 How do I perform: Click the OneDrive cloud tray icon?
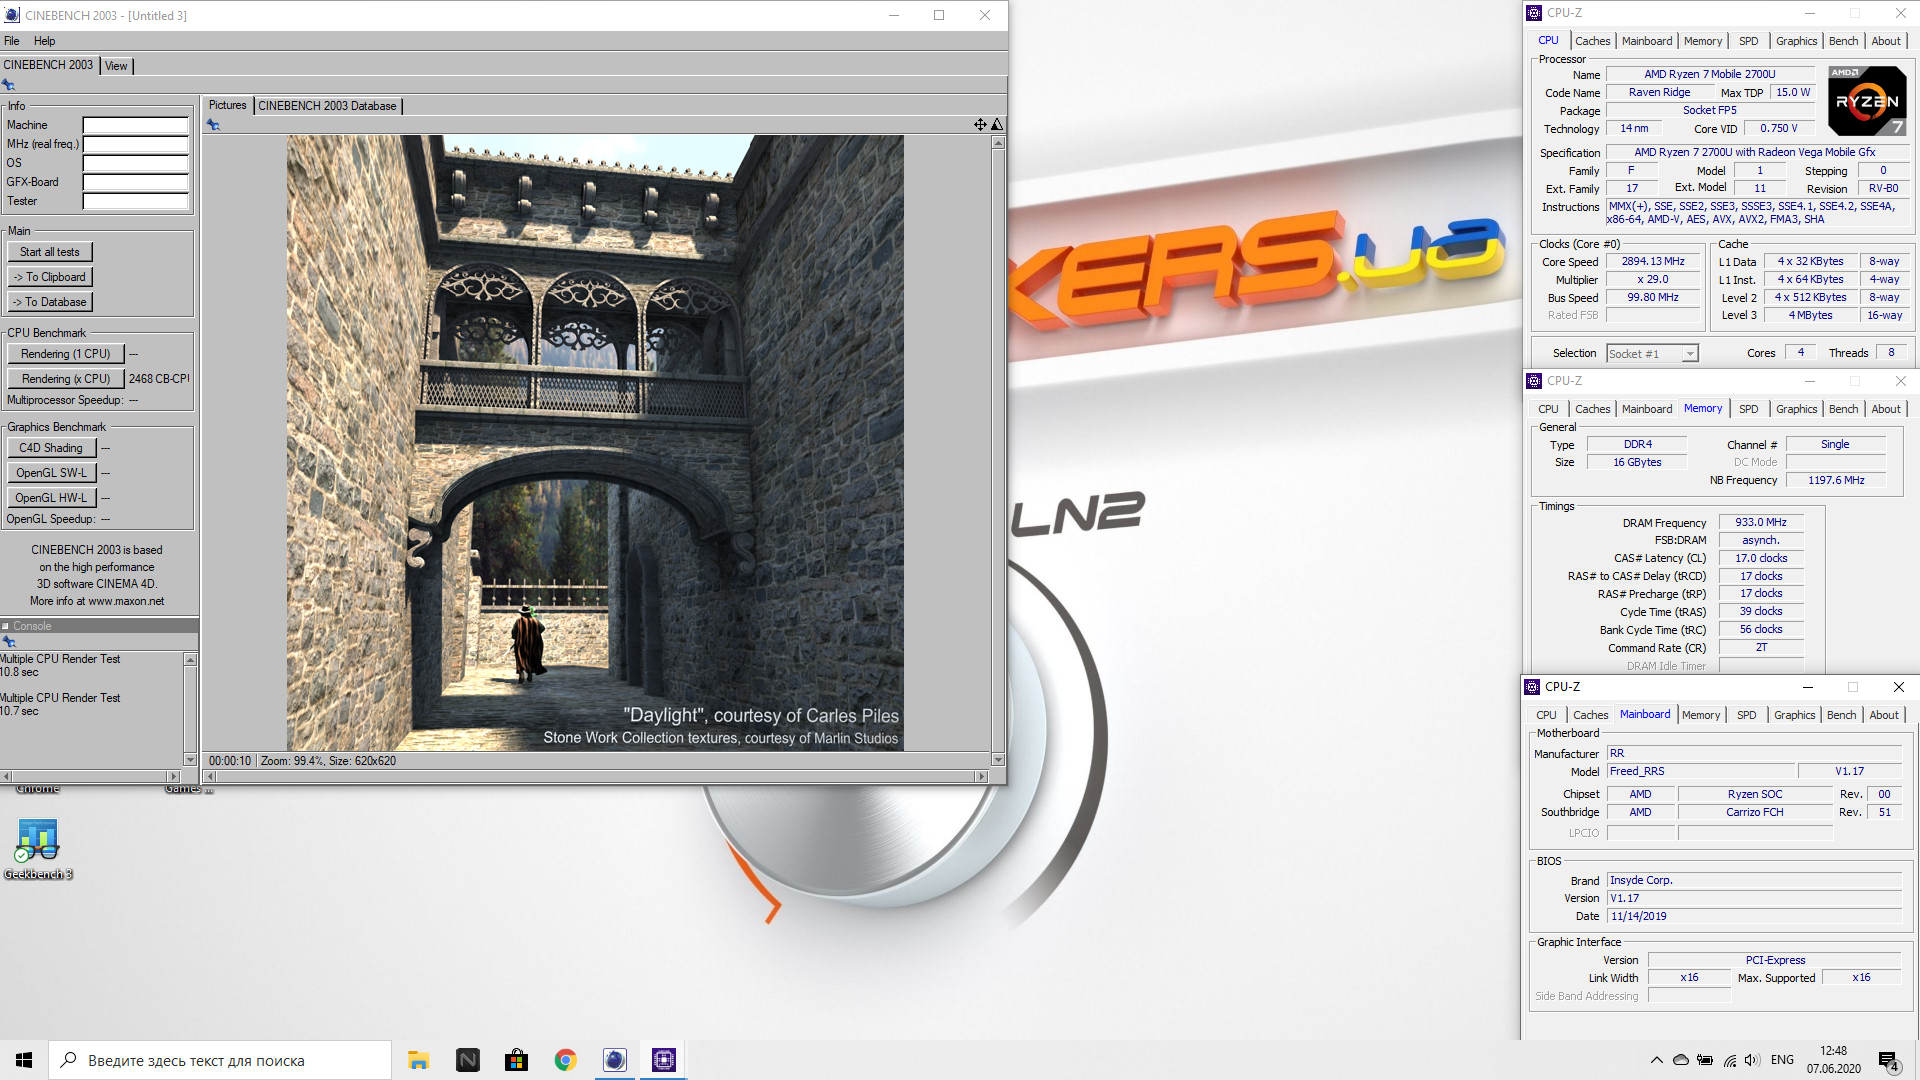coord(1681,1060)
